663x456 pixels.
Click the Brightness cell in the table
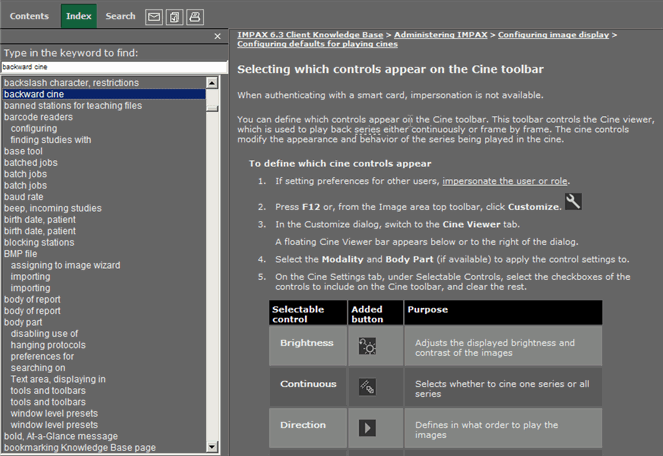308,346
